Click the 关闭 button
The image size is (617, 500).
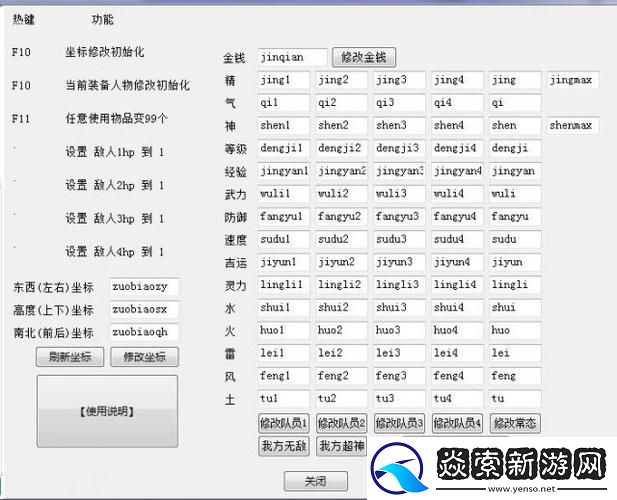click(x=316, y=481)
